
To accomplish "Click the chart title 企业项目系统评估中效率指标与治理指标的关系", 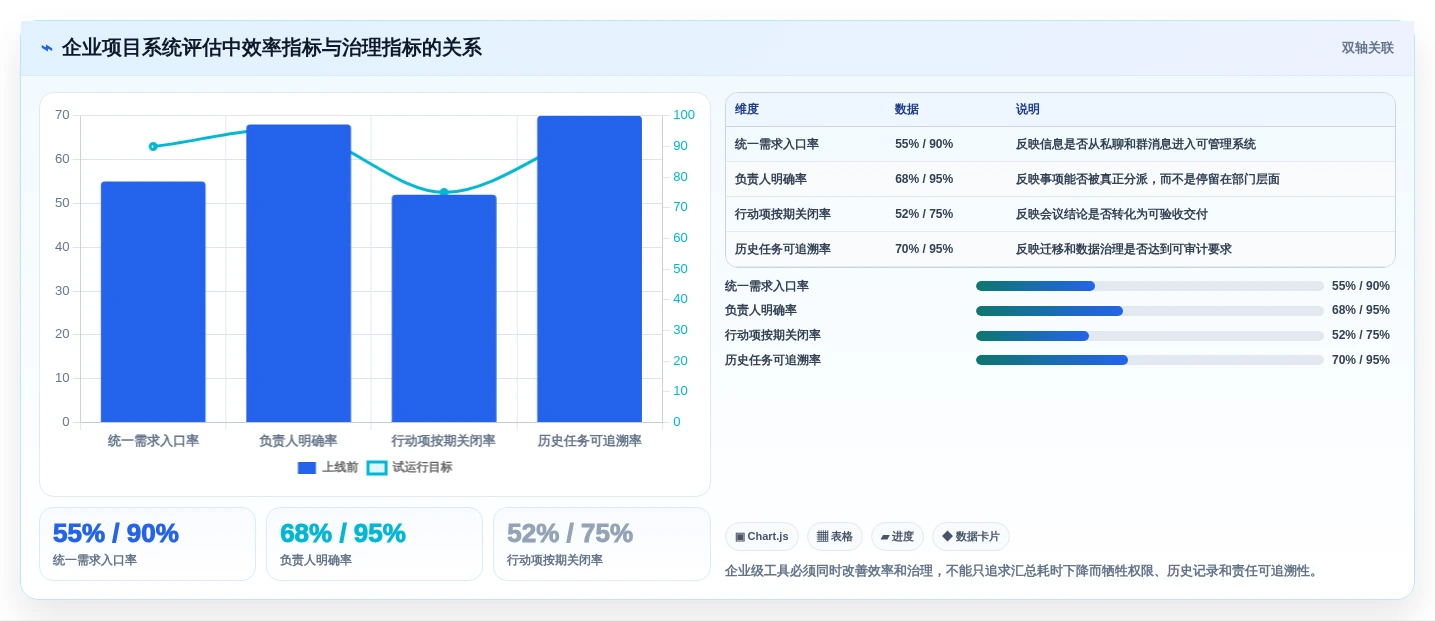I will coord(272,48).
